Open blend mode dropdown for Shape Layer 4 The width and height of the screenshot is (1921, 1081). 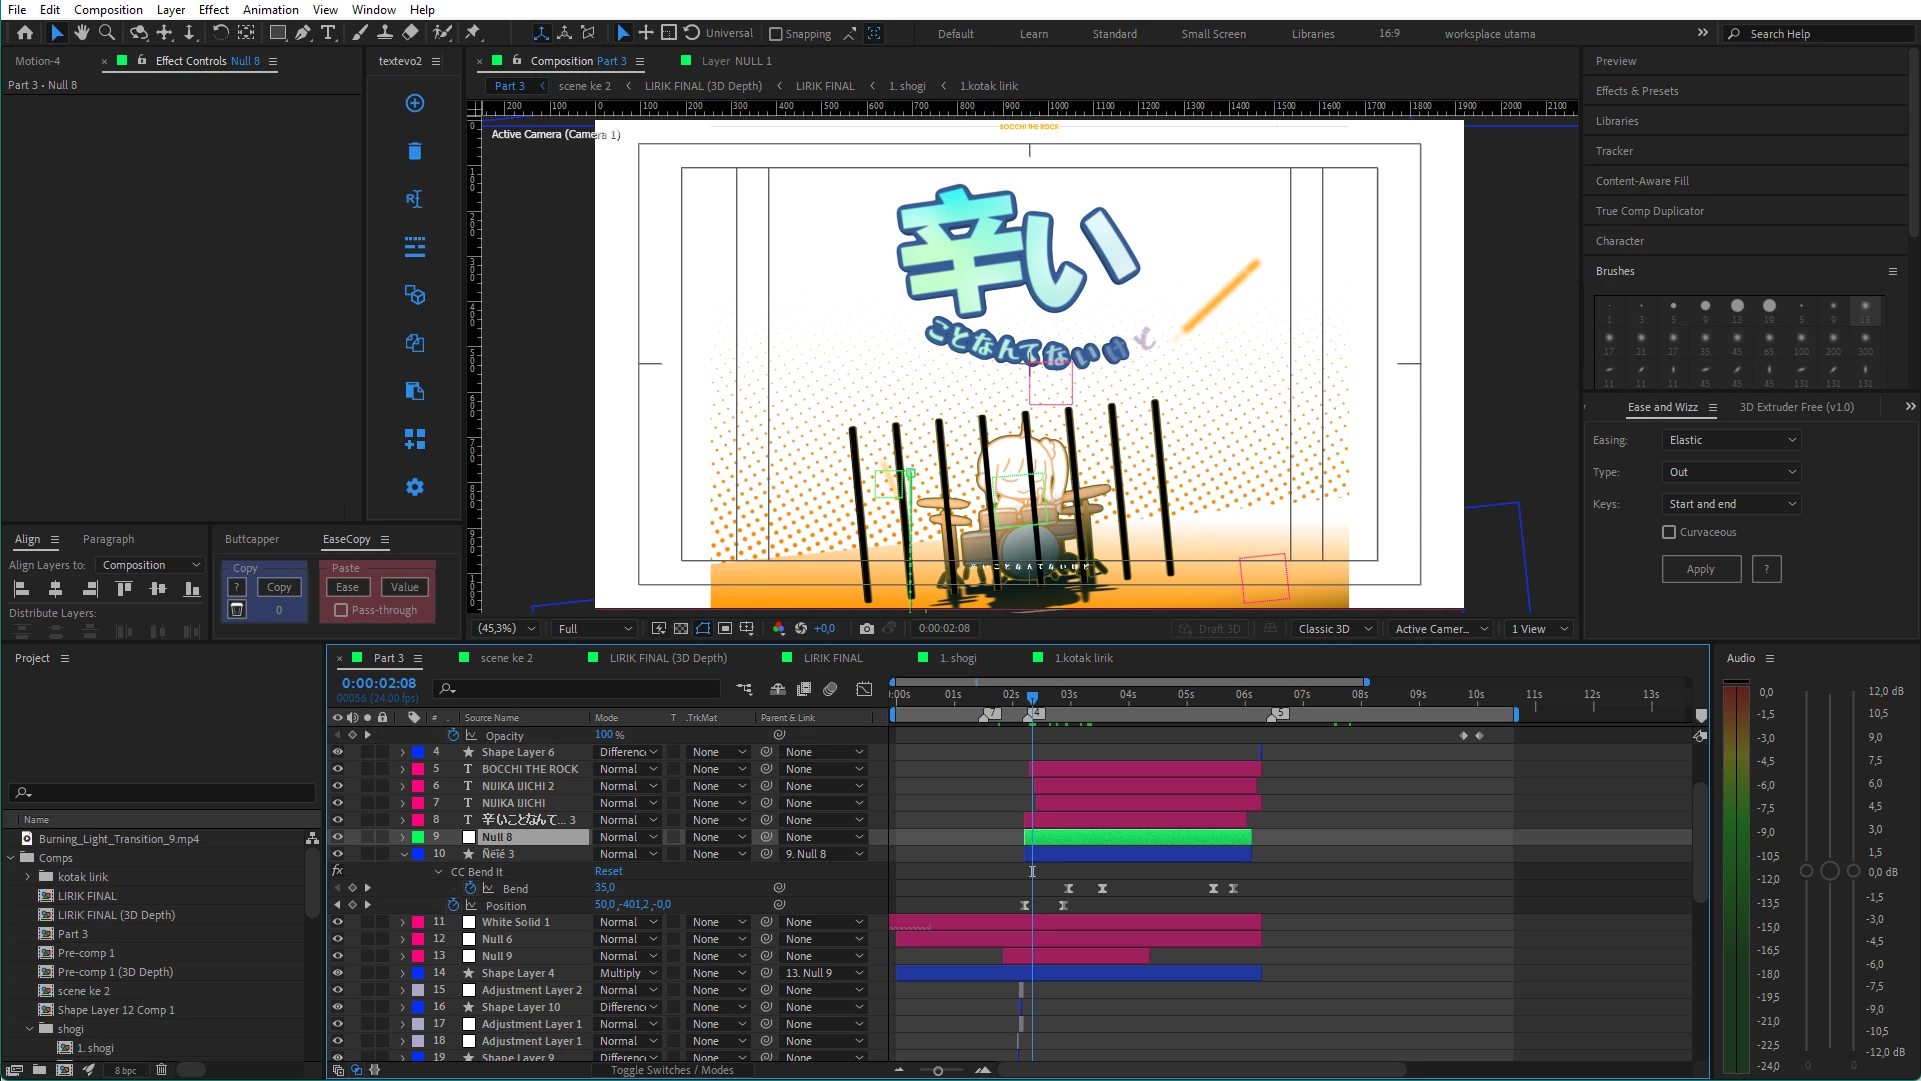point(628,973)
